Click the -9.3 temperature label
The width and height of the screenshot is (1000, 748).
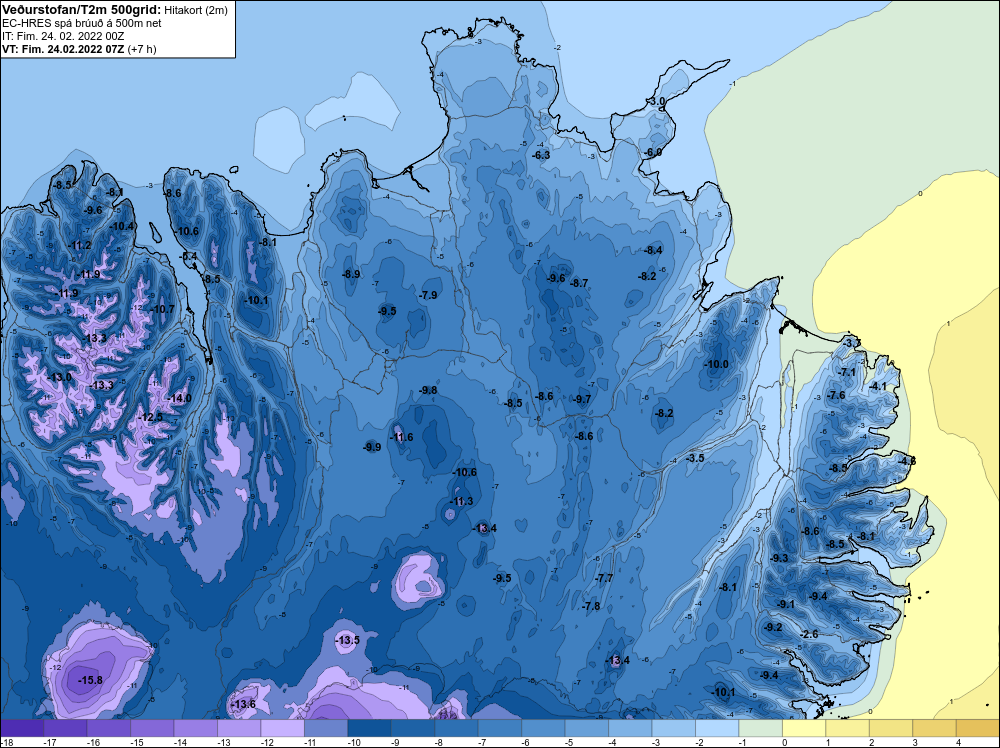pyautogui.click(x=779, y=558)
